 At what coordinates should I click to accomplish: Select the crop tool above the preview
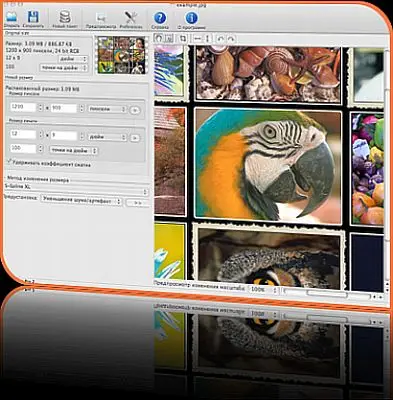point(183,38)
